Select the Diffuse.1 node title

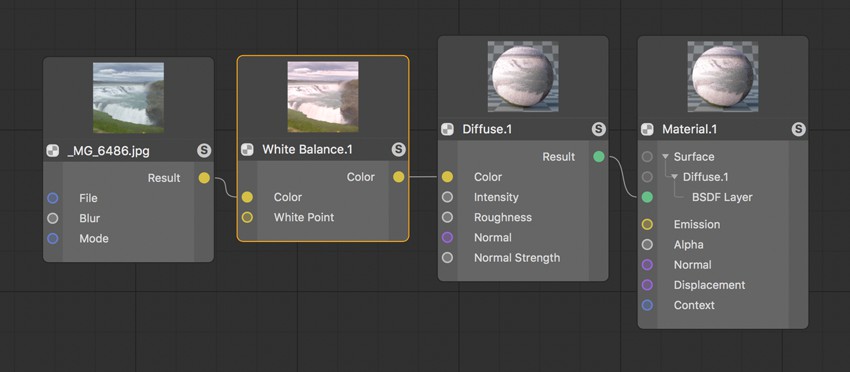[x=487, y=129]
